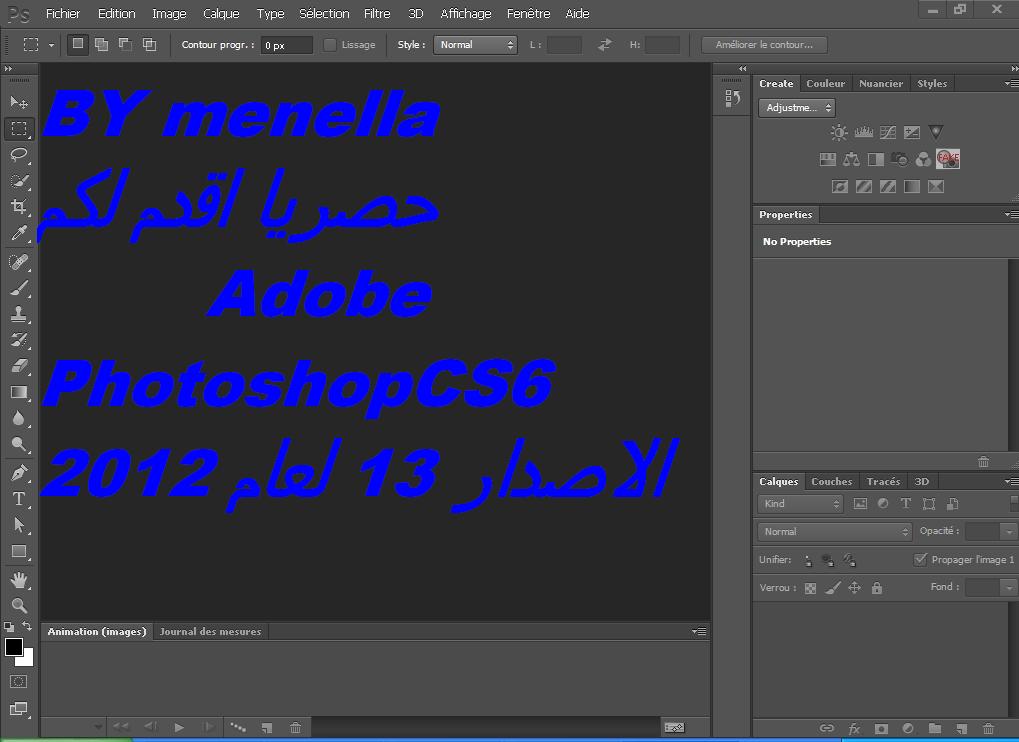
Task: Open the Animation panel flyout menu
Action: 699,632
